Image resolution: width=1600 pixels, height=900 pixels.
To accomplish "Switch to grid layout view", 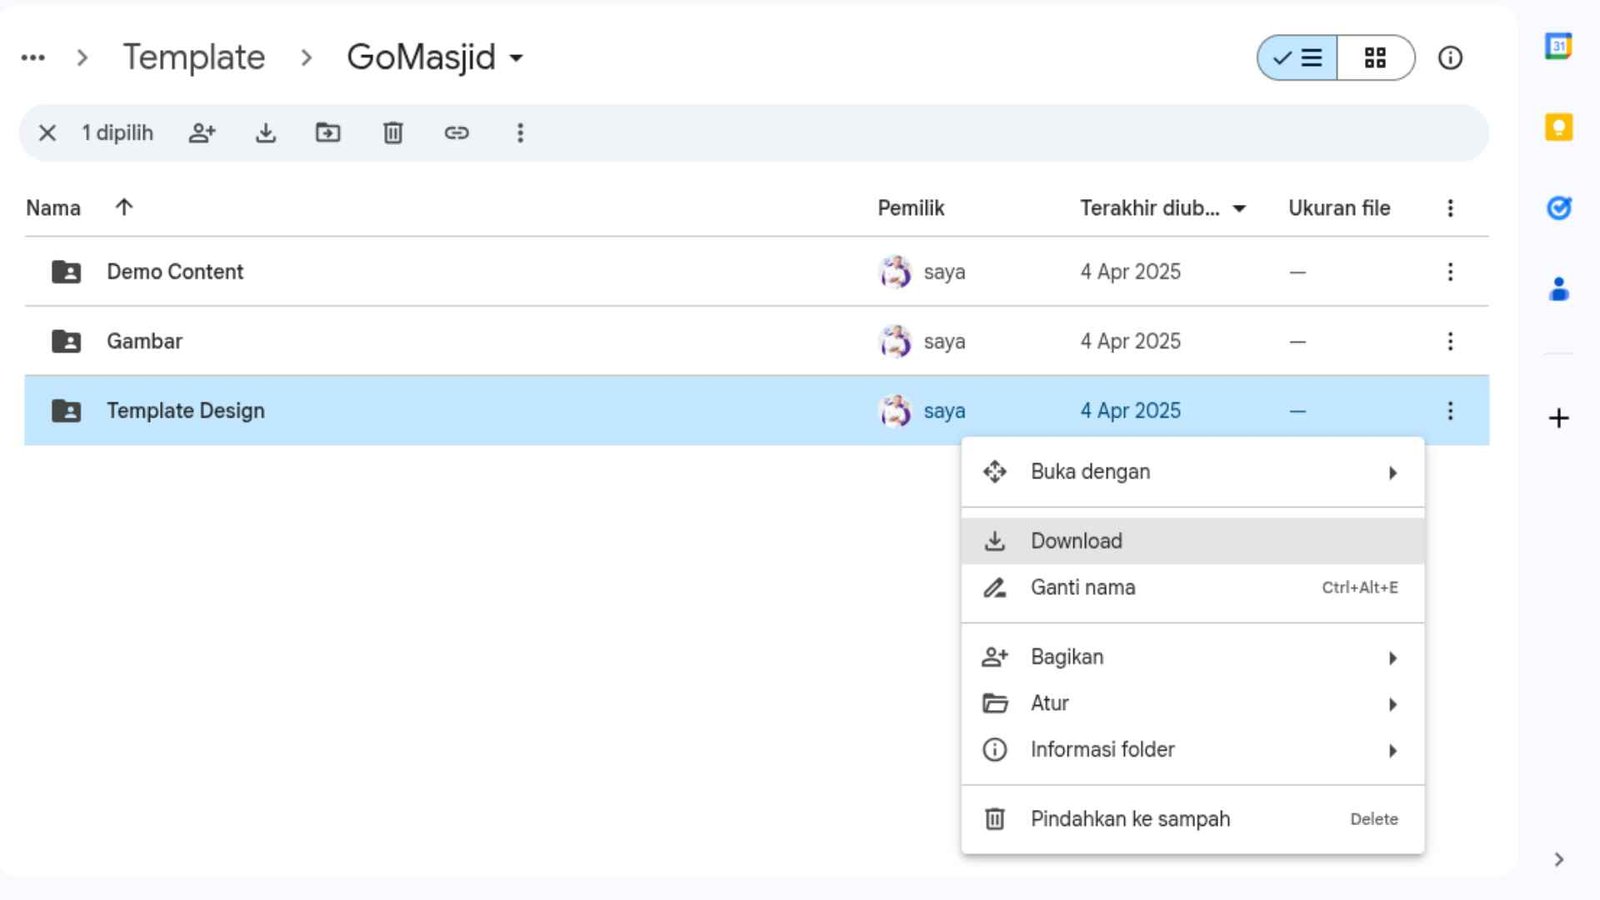I will tap(1375, 58).
